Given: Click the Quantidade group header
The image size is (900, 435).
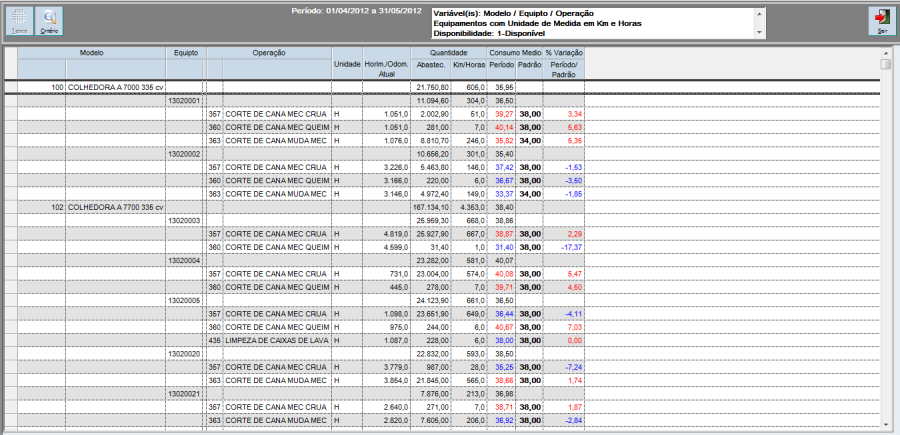Looking at the screenshot, I should click(448, 52).
